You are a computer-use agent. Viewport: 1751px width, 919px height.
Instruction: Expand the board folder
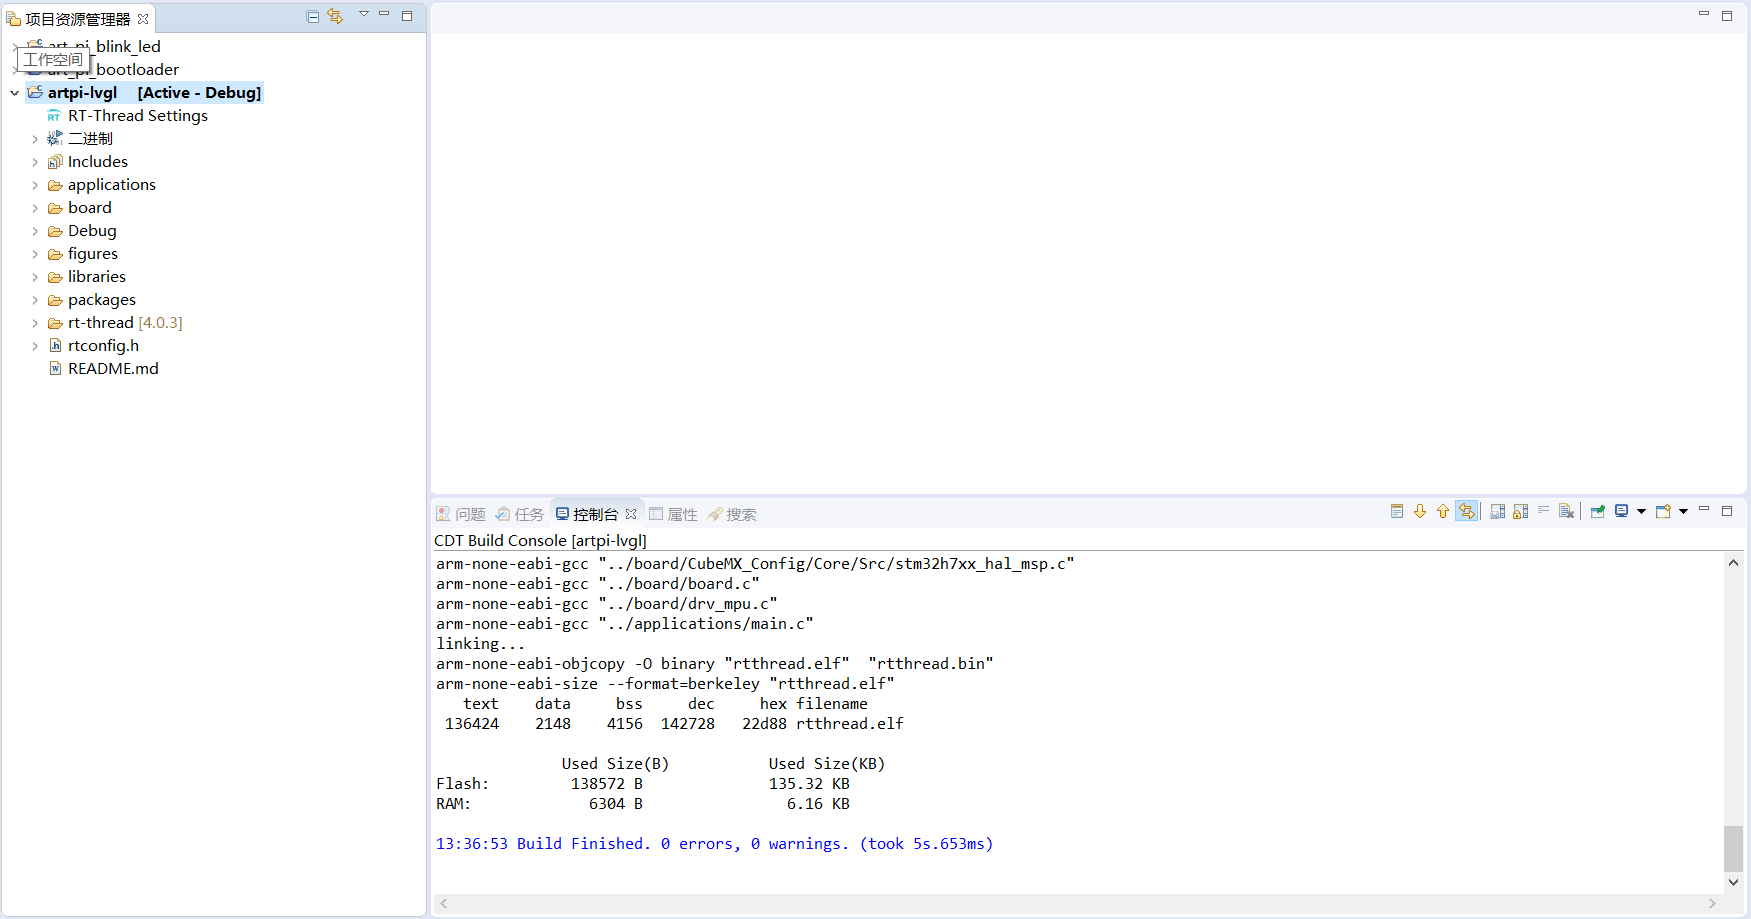tap(35, 208)
